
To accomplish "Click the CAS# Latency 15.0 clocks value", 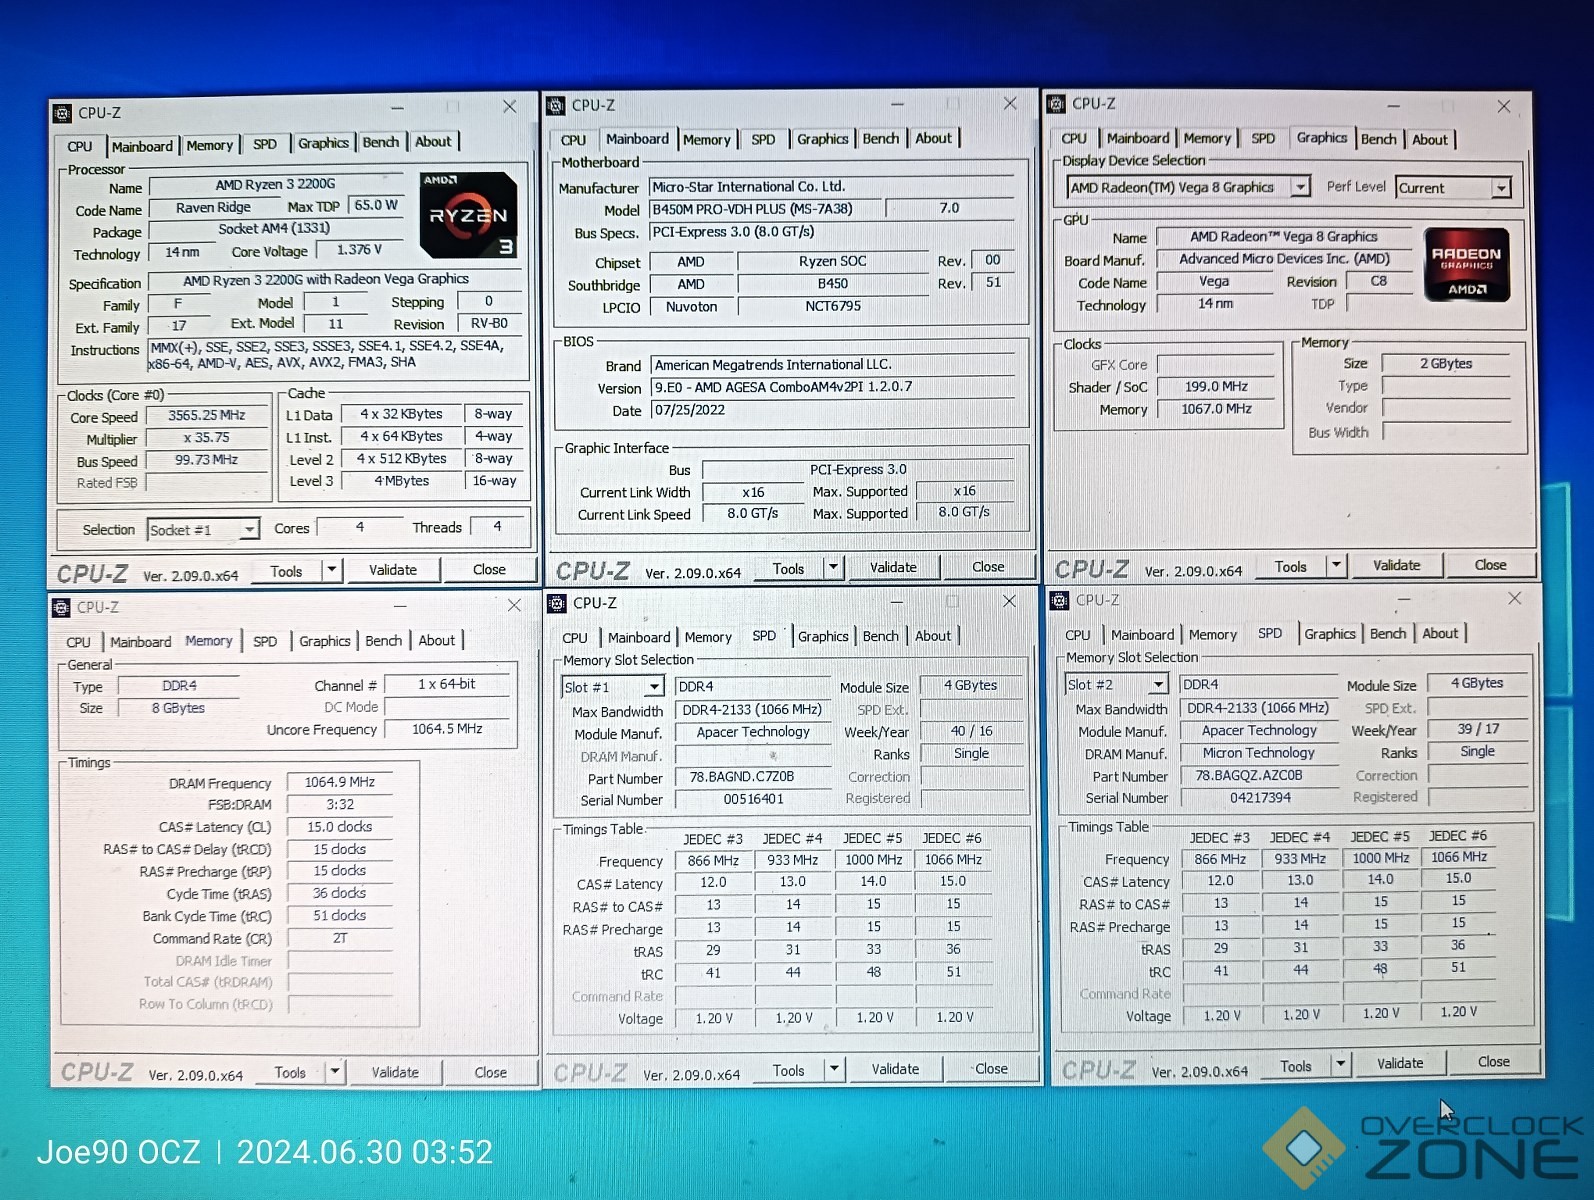I will tap(340, 827).
